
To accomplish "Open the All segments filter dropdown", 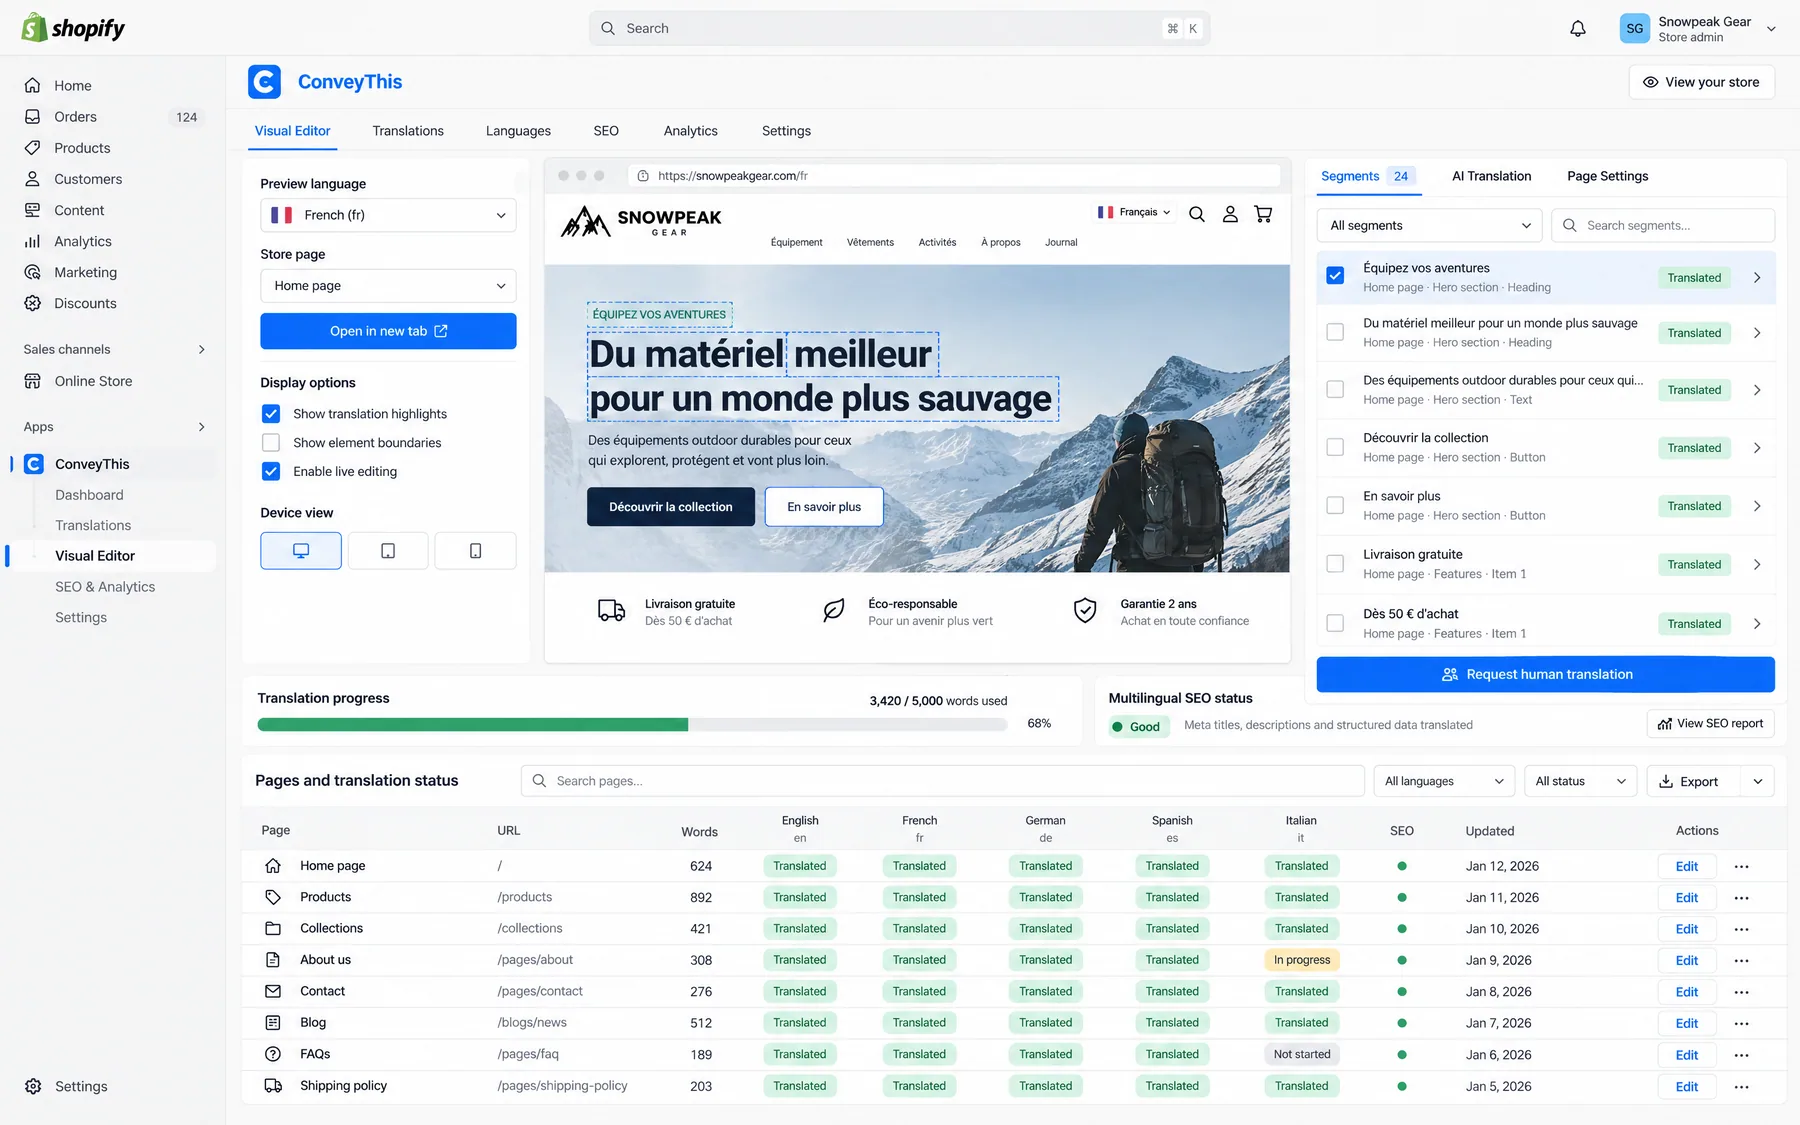I will [x=1429, y=226].
